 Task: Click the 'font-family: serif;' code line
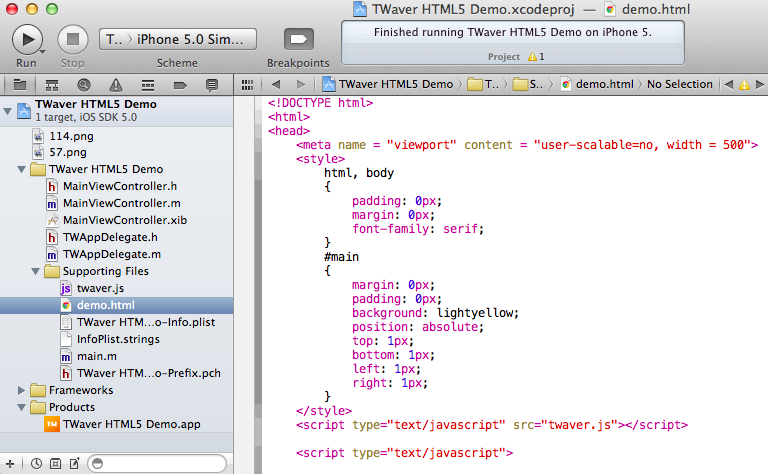417,229
